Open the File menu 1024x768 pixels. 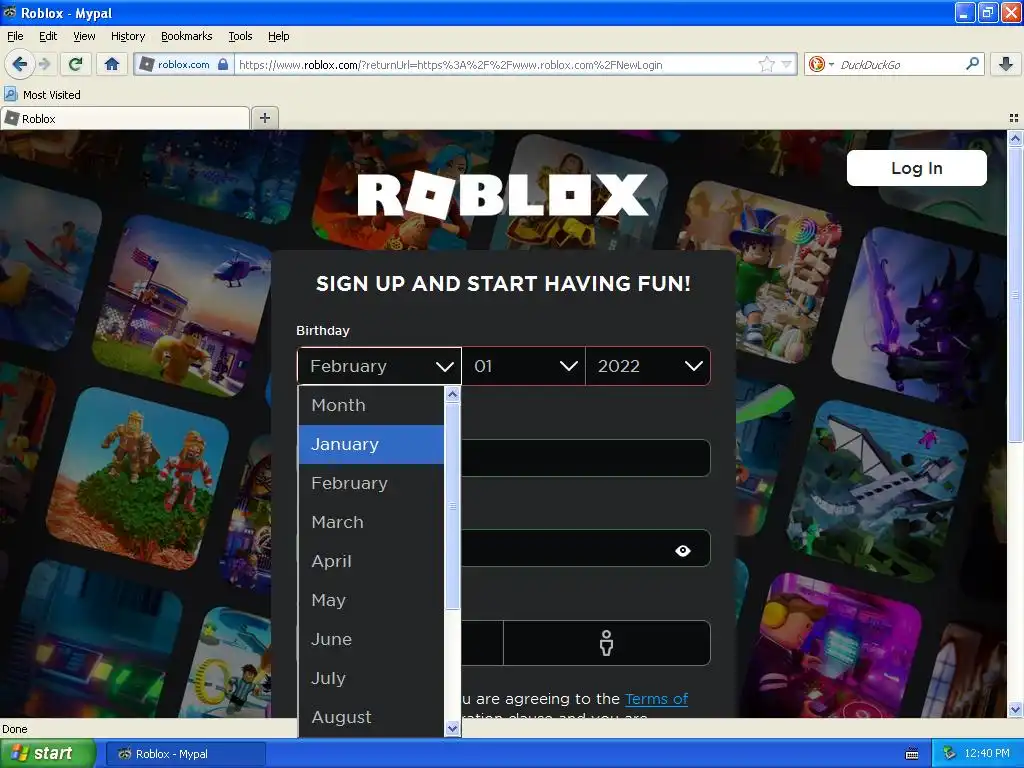pos(15,36)
